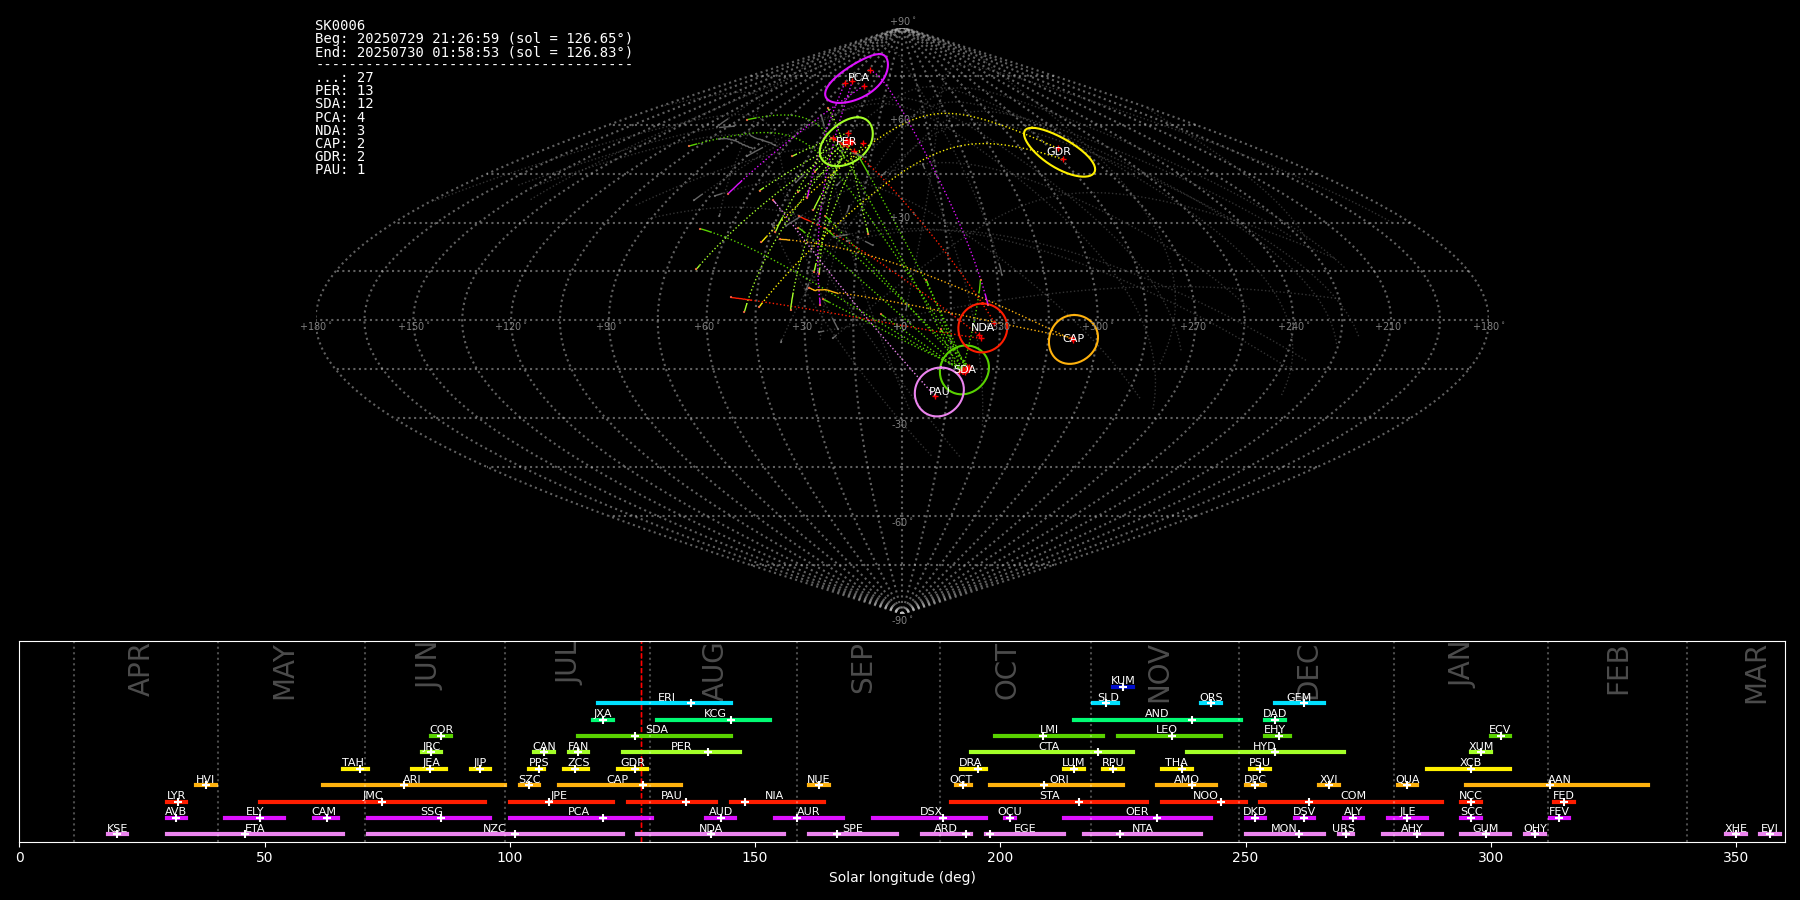Viewport: 1800px width, 900px height.
Task: Click the LEO shower bar in timeline
Action: point(1169,736)
